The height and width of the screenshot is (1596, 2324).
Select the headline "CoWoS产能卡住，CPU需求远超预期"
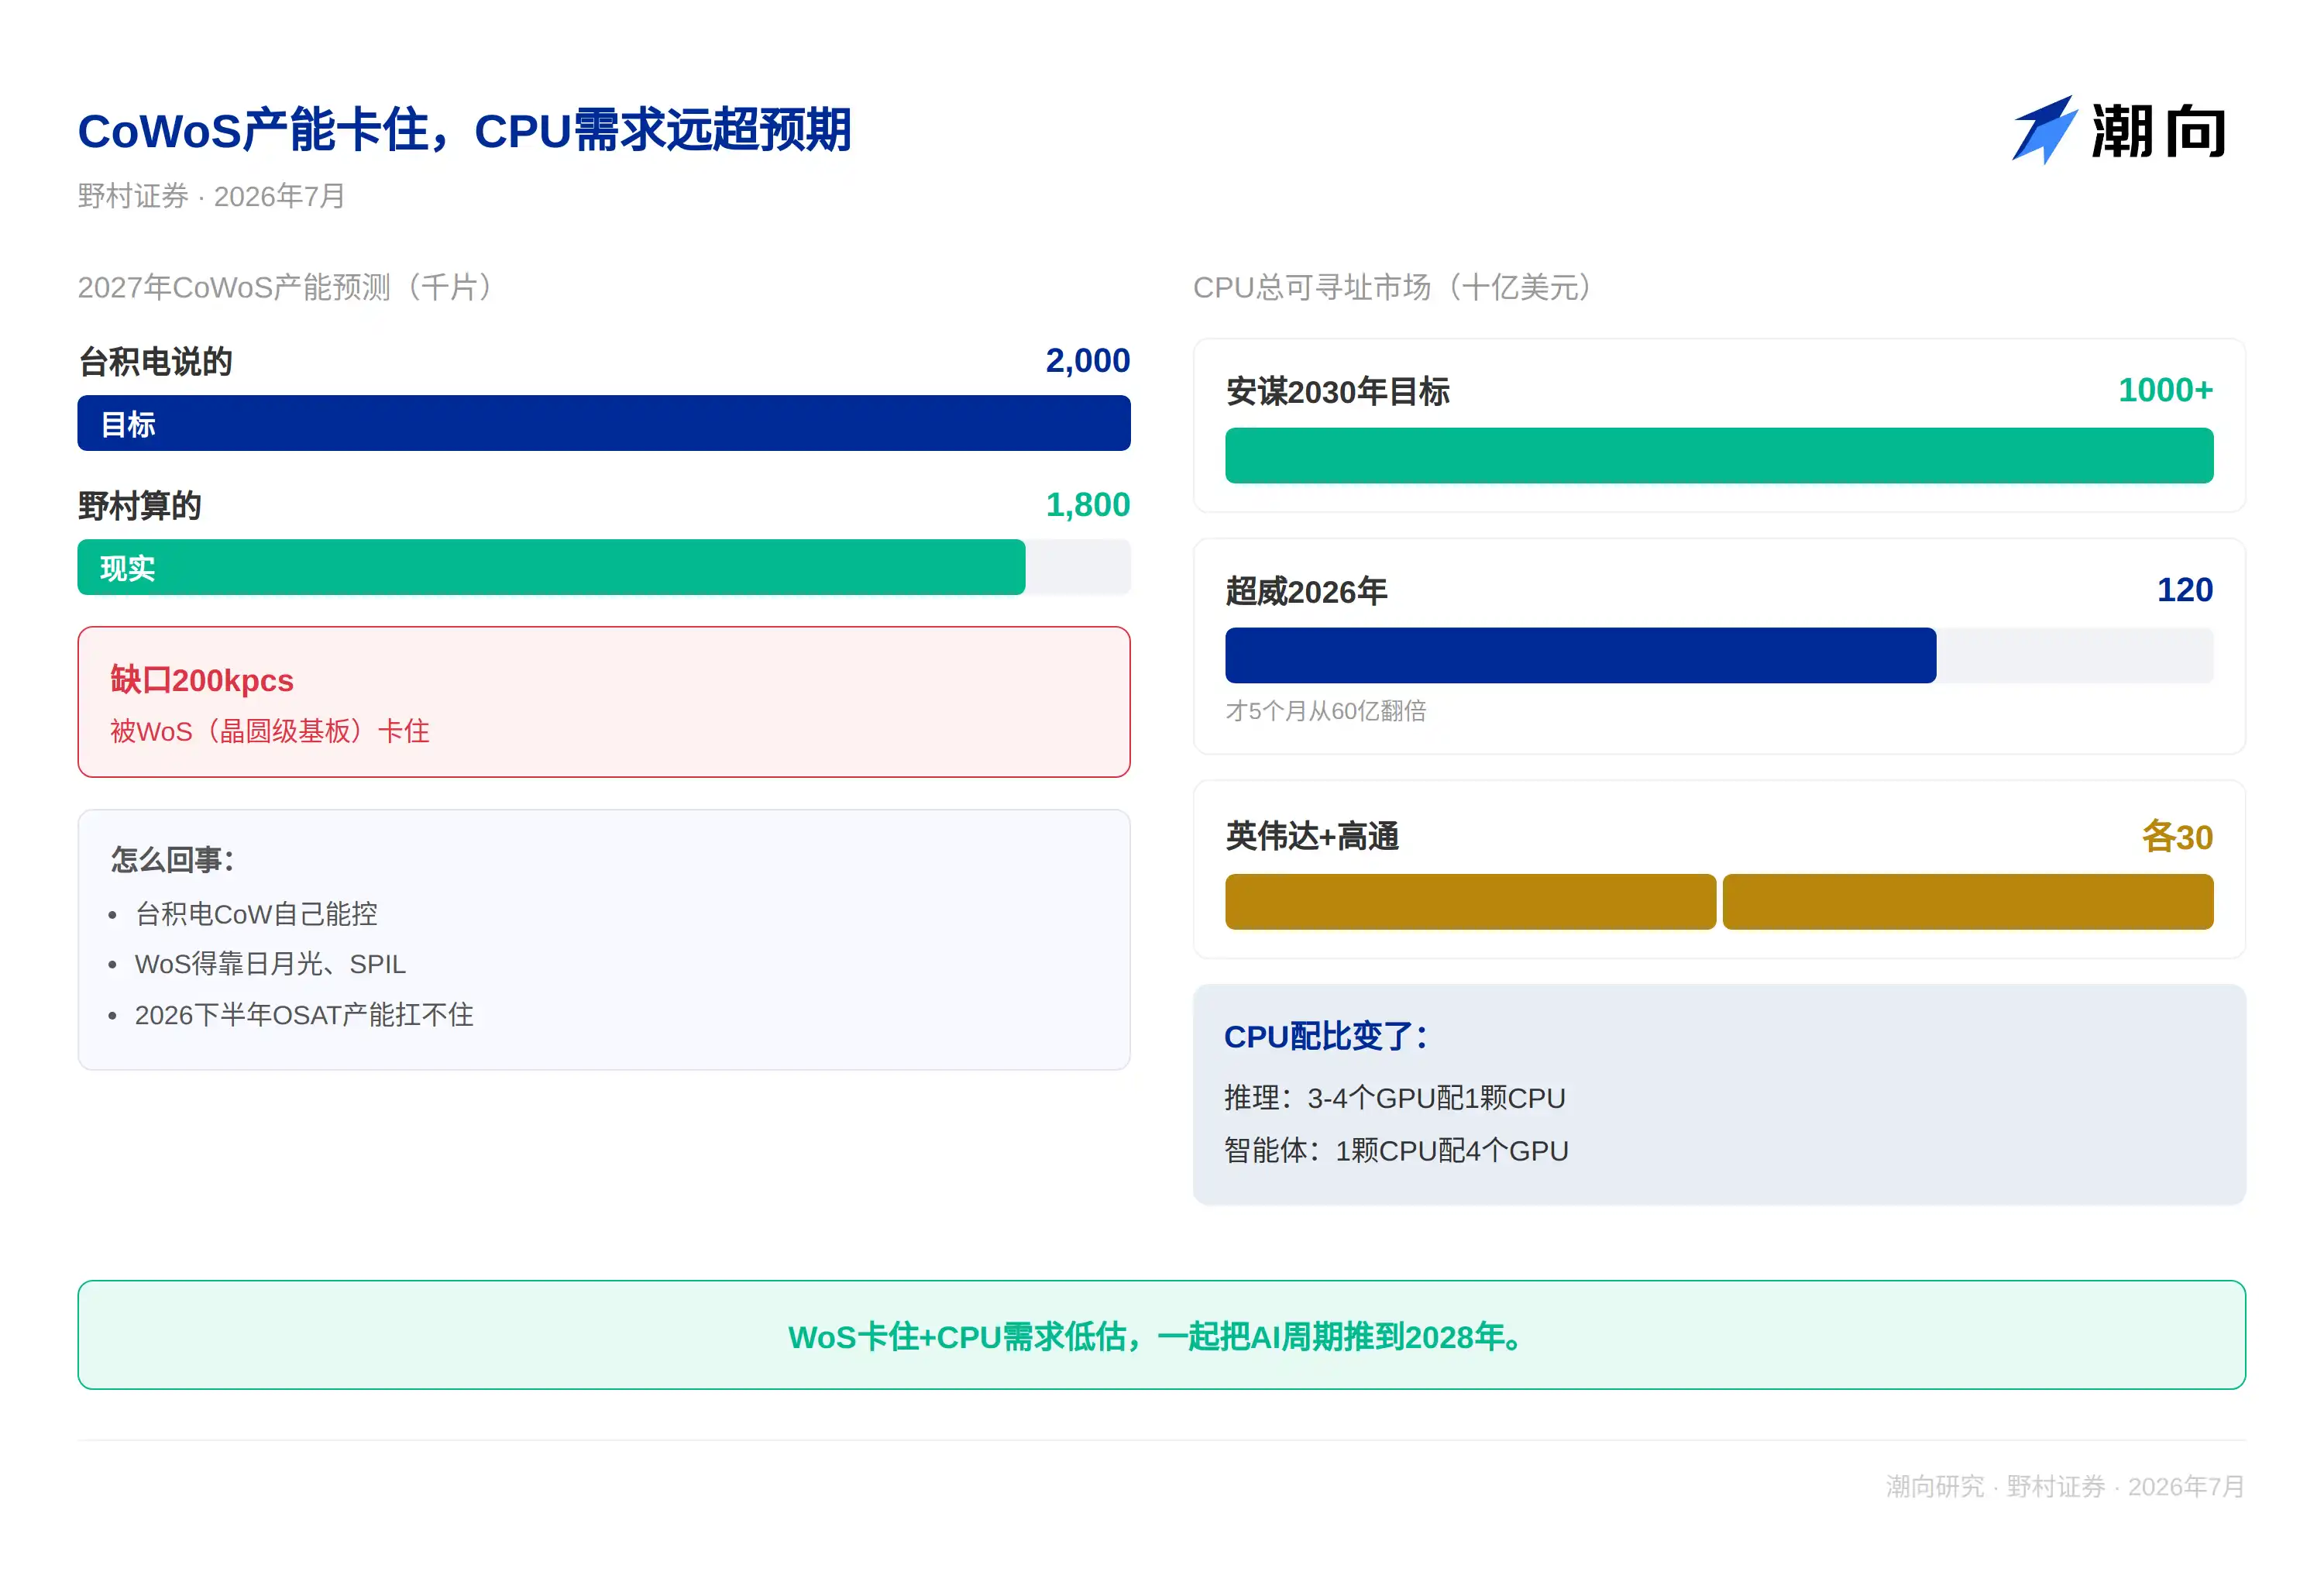(x=464, y=130)
